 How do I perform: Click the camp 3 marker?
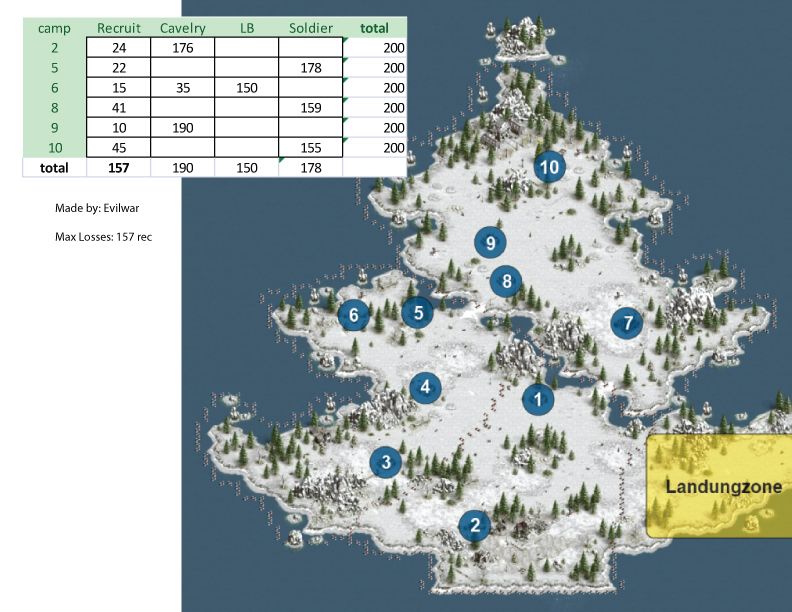click(386, 462)
